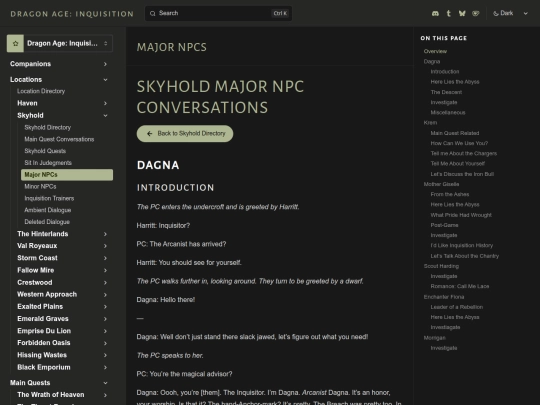Screen dimensions: 540x405
Task: Expand The Hinterlands submenu
Action: 105,234
